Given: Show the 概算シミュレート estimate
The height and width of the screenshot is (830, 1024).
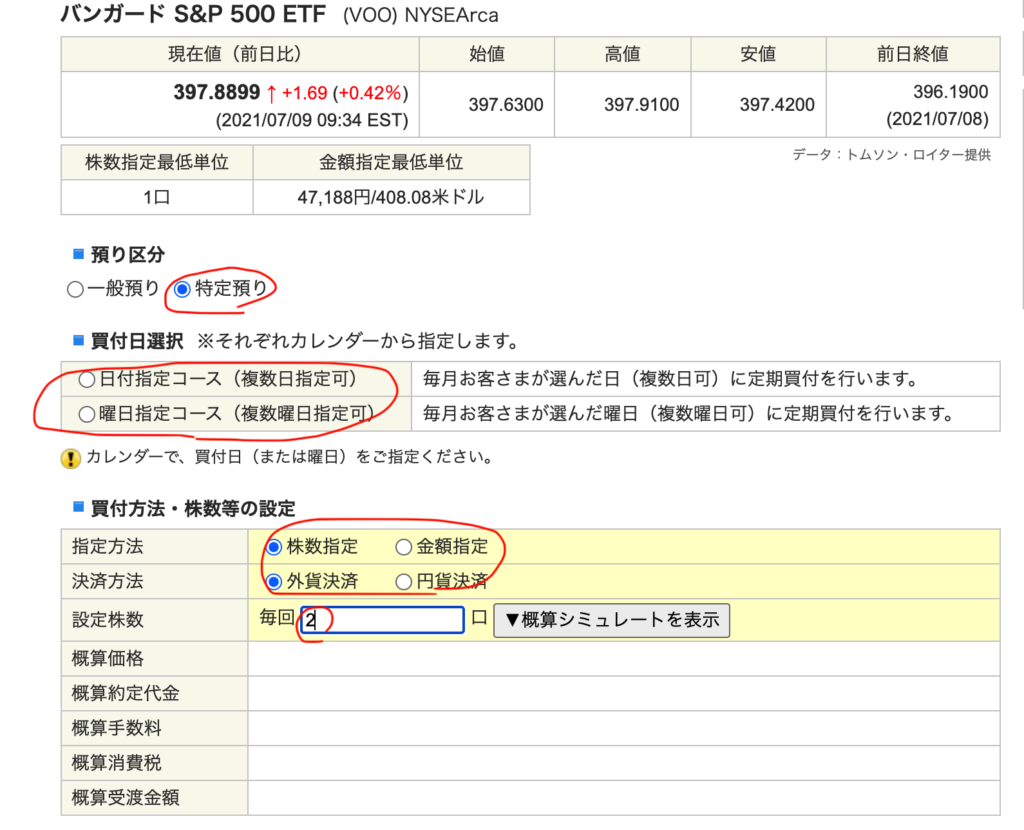Looking at the screenshot, I should (x=611, y=620).
